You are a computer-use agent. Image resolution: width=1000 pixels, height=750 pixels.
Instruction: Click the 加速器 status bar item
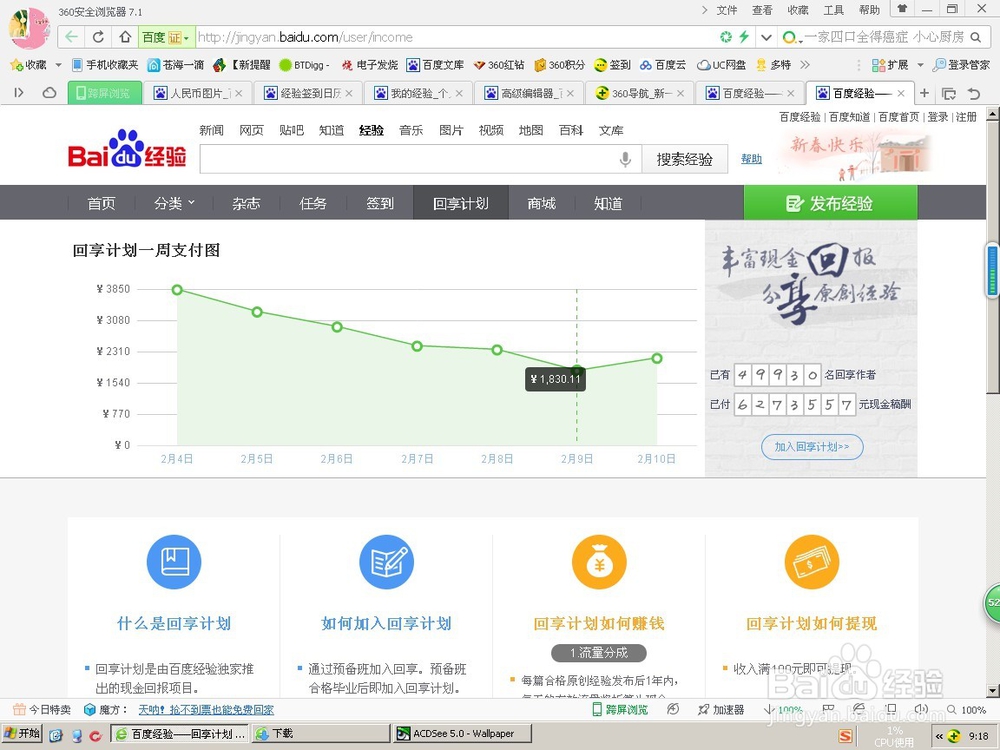tap(721, 710)
